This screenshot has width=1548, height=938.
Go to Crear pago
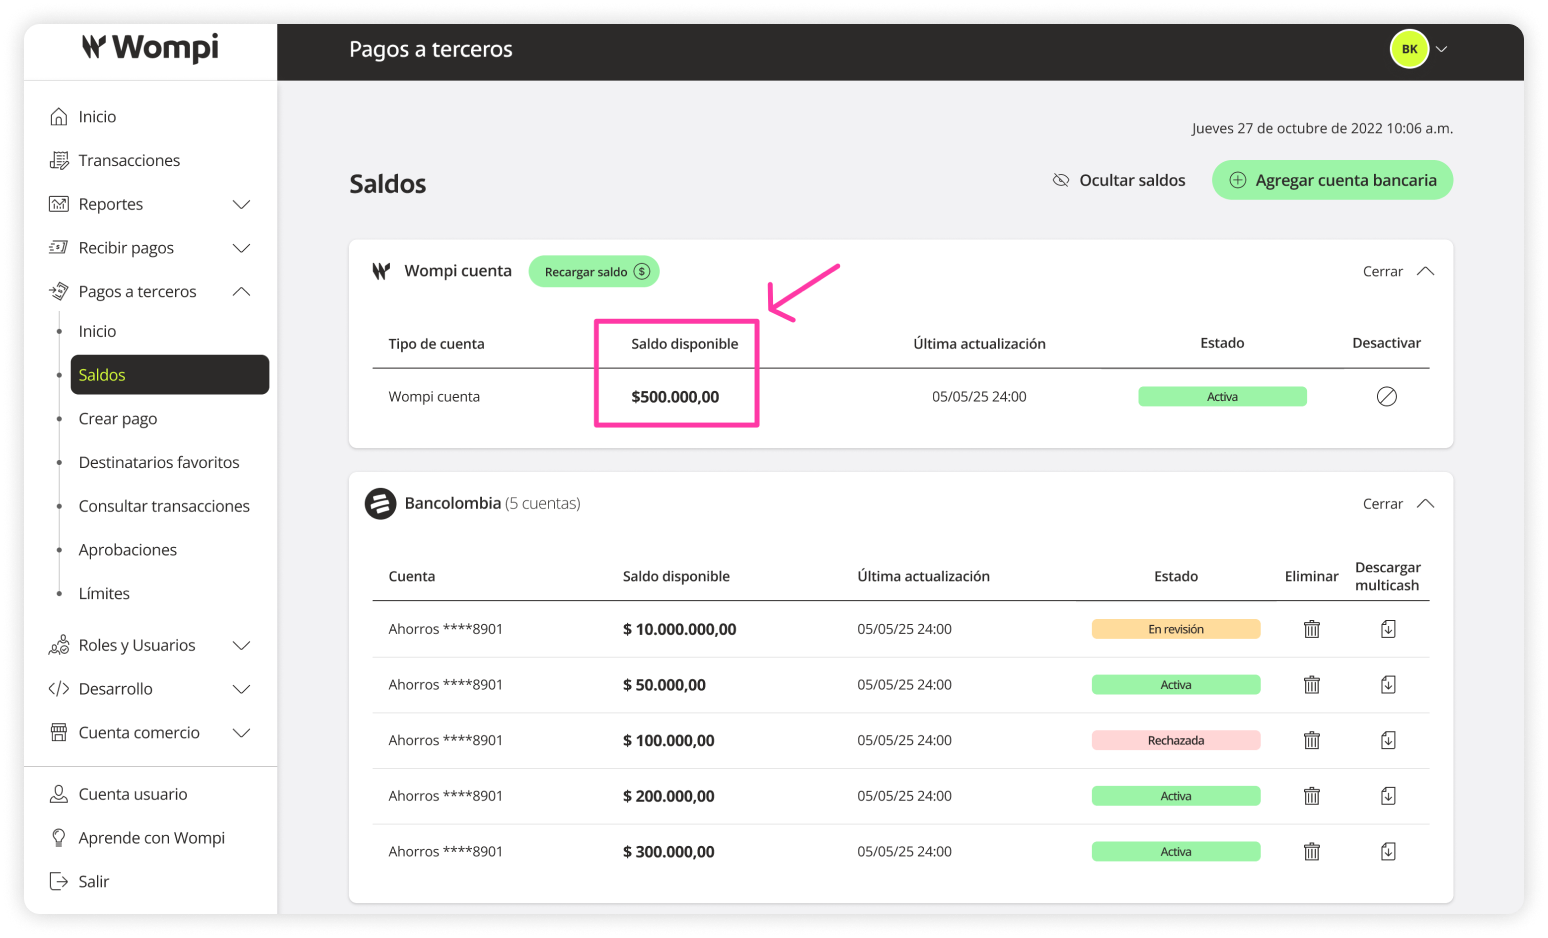click(118, 419)
